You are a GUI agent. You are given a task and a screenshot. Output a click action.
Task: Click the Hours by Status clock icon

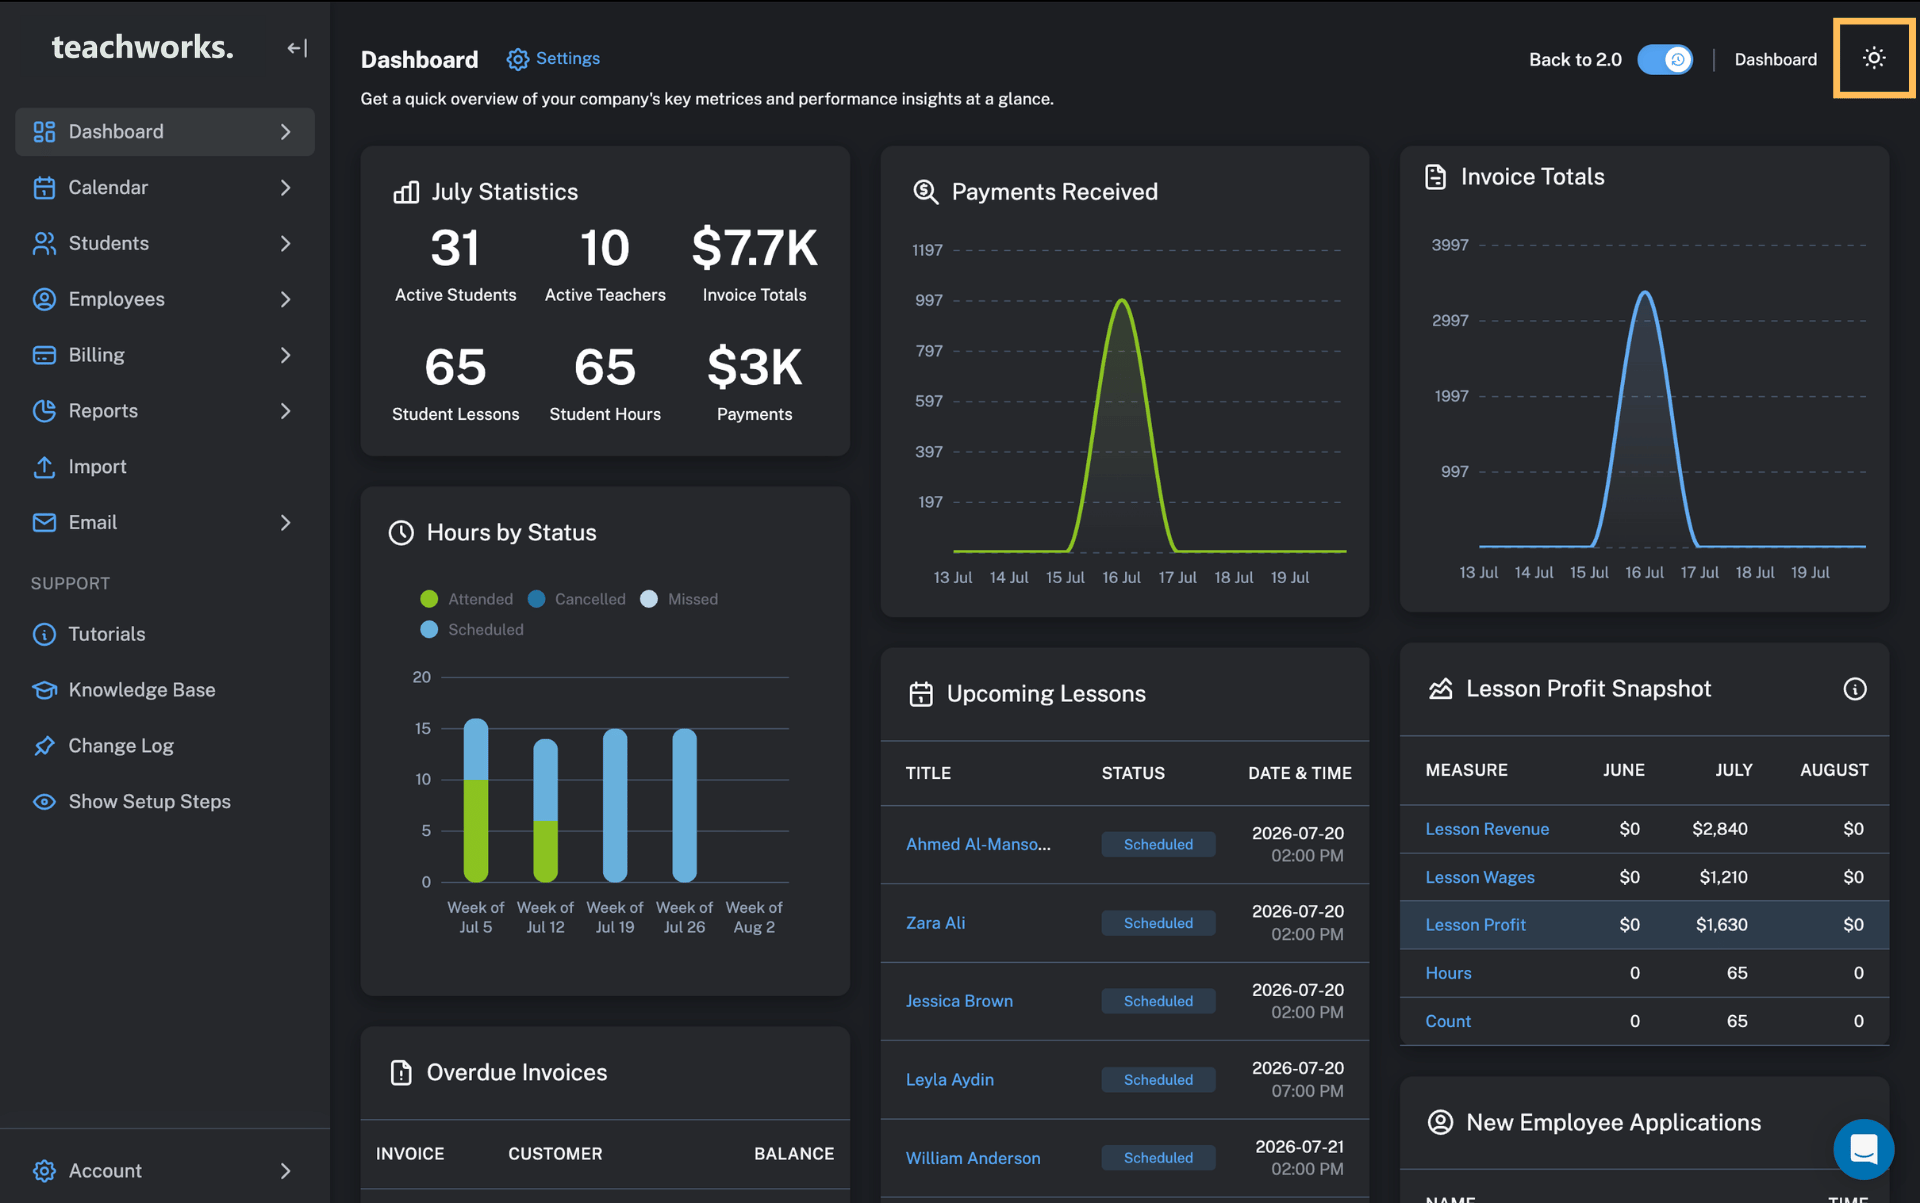[x=401, y=533]
